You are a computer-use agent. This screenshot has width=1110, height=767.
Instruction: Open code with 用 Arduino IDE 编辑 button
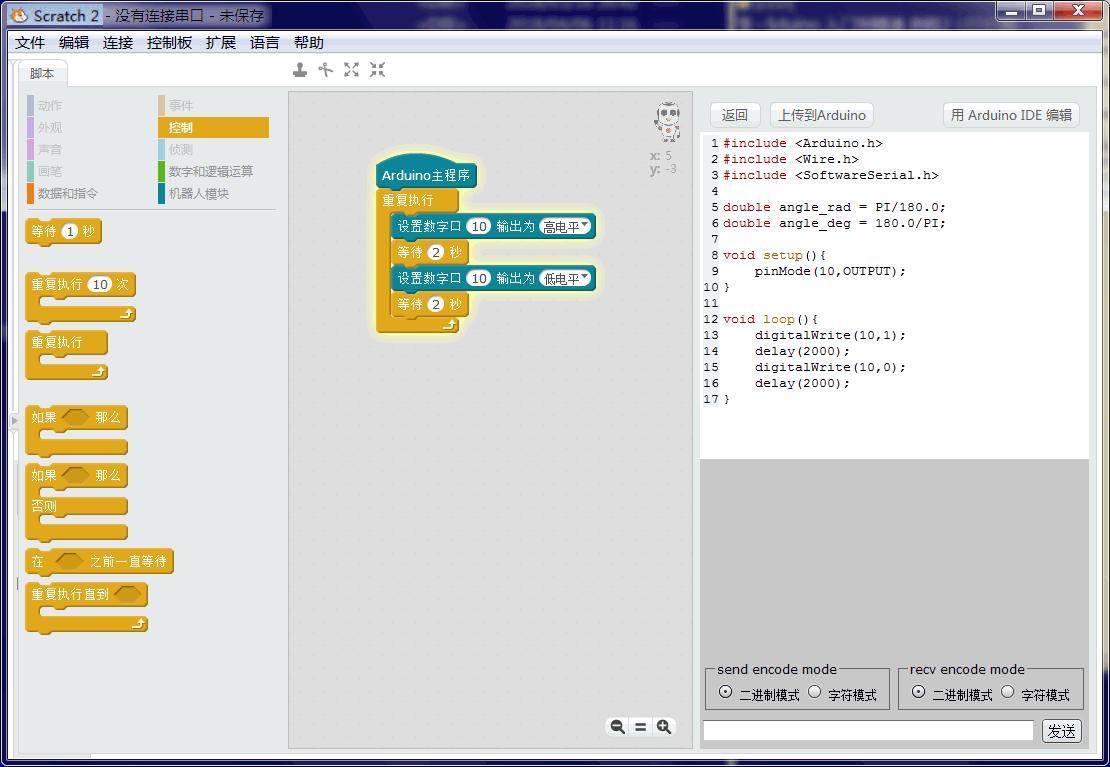pos(1011,115)
